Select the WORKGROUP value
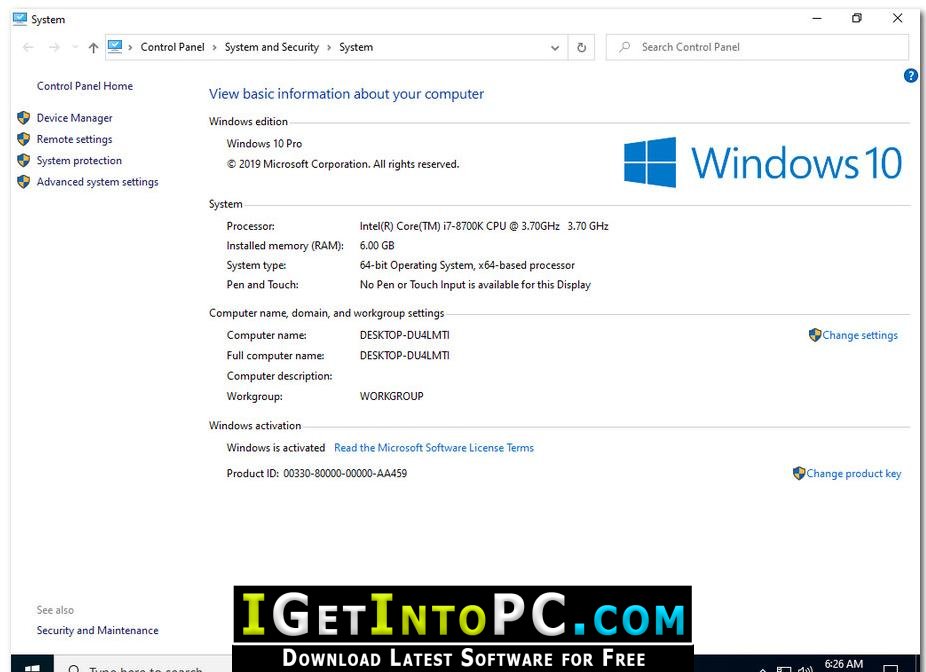 [x=392, y=396]
